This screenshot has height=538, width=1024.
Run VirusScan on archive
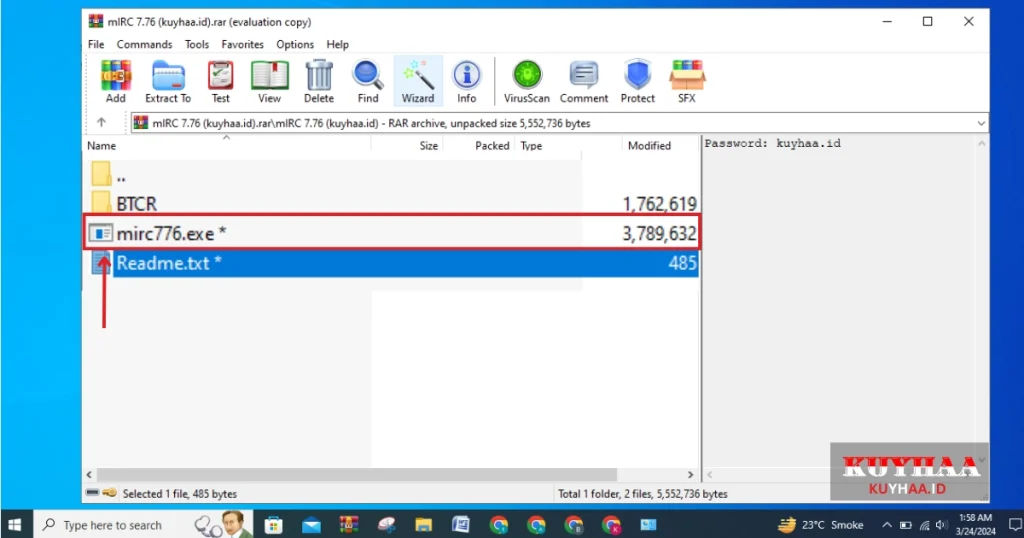(527, 82)
